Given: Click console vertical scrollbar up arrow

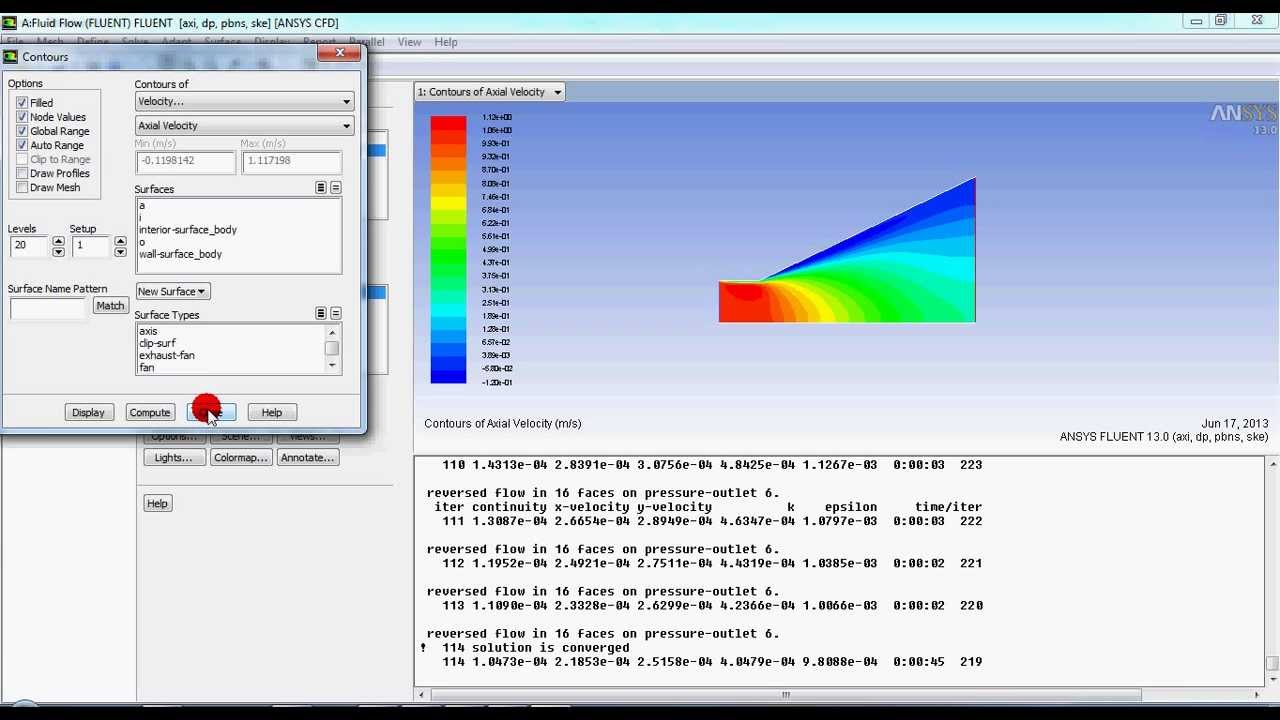Looking at the screenshot, I should [x=1272, y=464].
